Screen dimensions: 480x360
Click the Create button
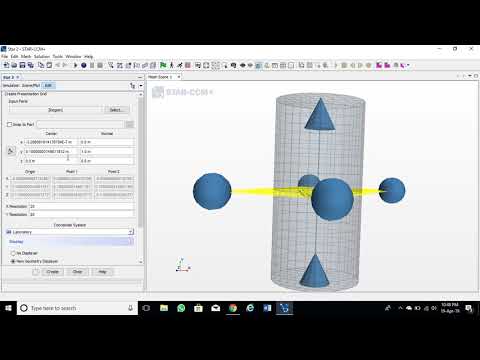52,272
